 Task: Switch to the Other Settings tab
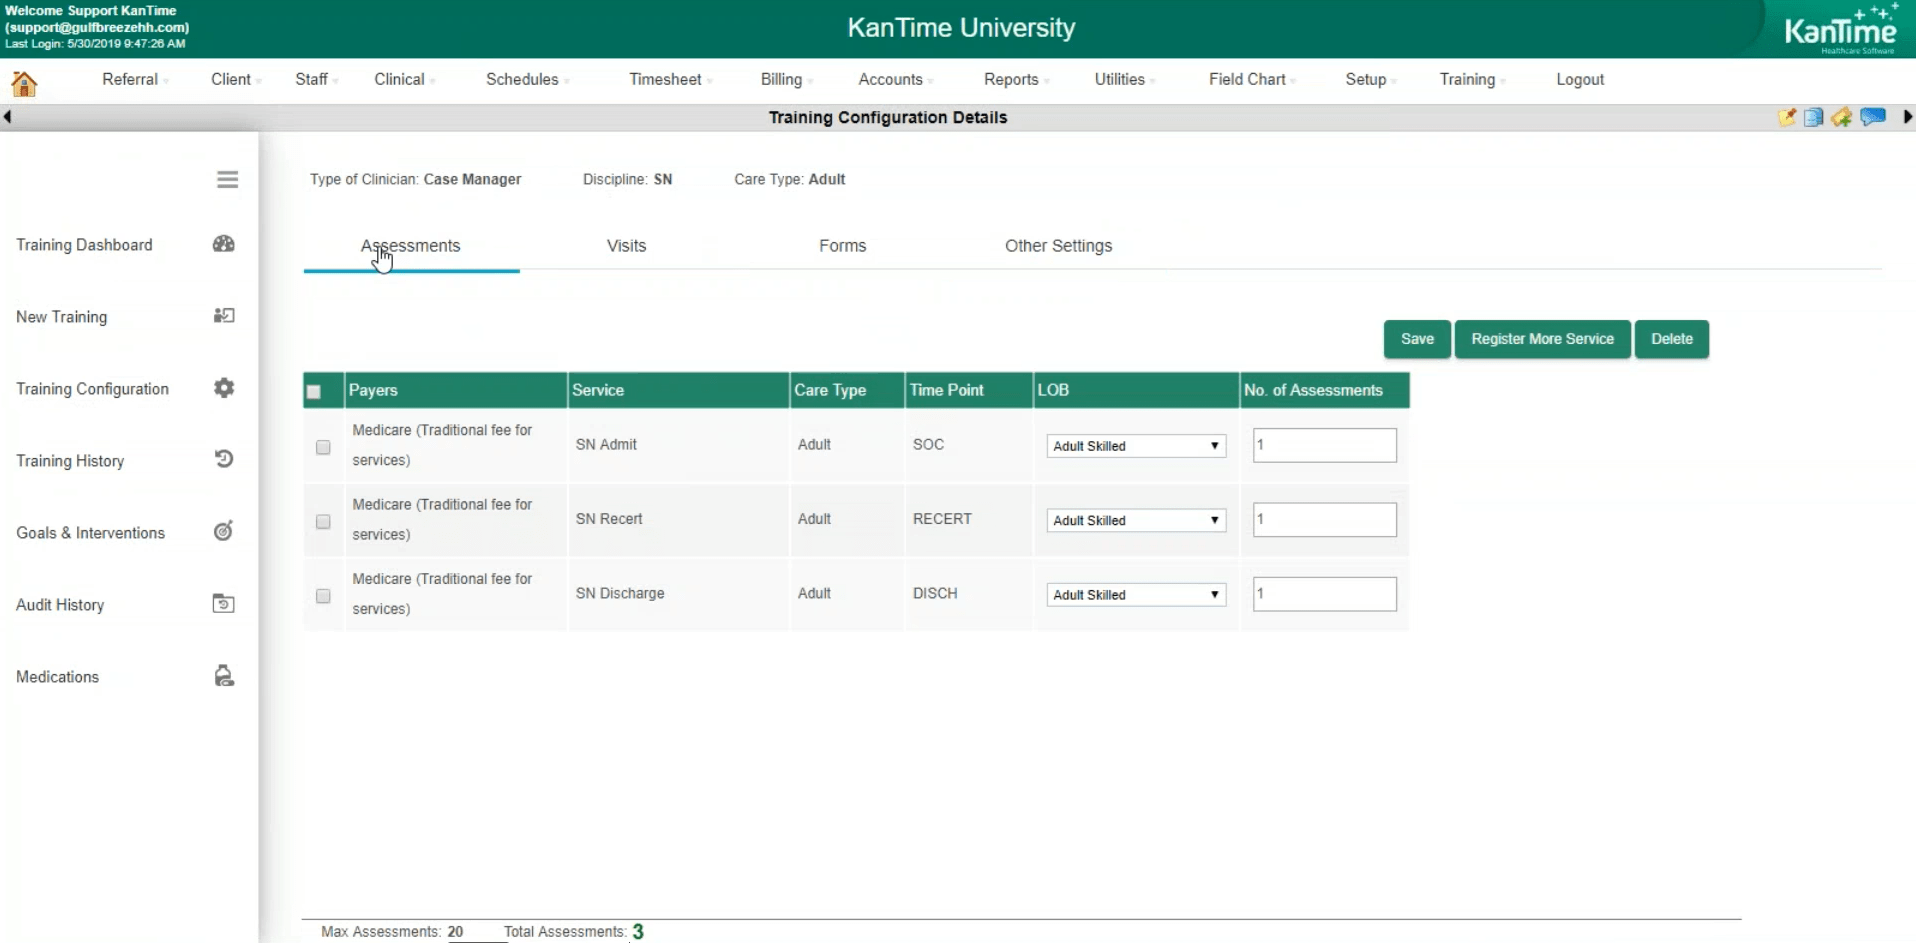1059,246
